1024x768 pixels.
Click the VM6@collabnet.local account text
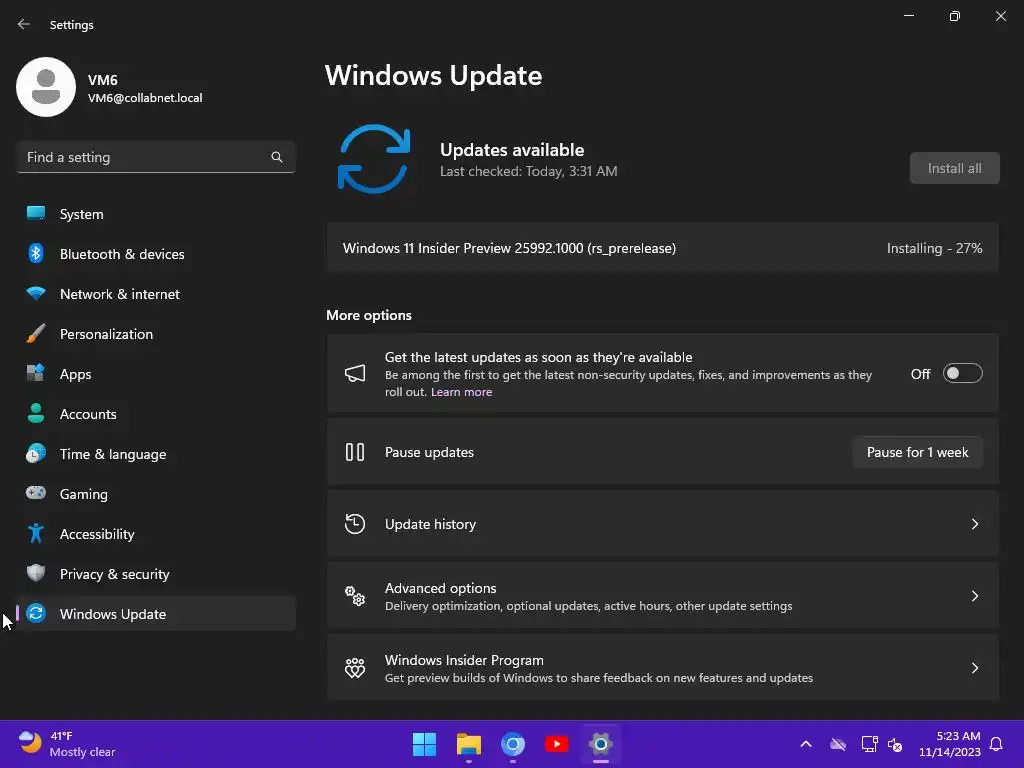click(145, 98)
